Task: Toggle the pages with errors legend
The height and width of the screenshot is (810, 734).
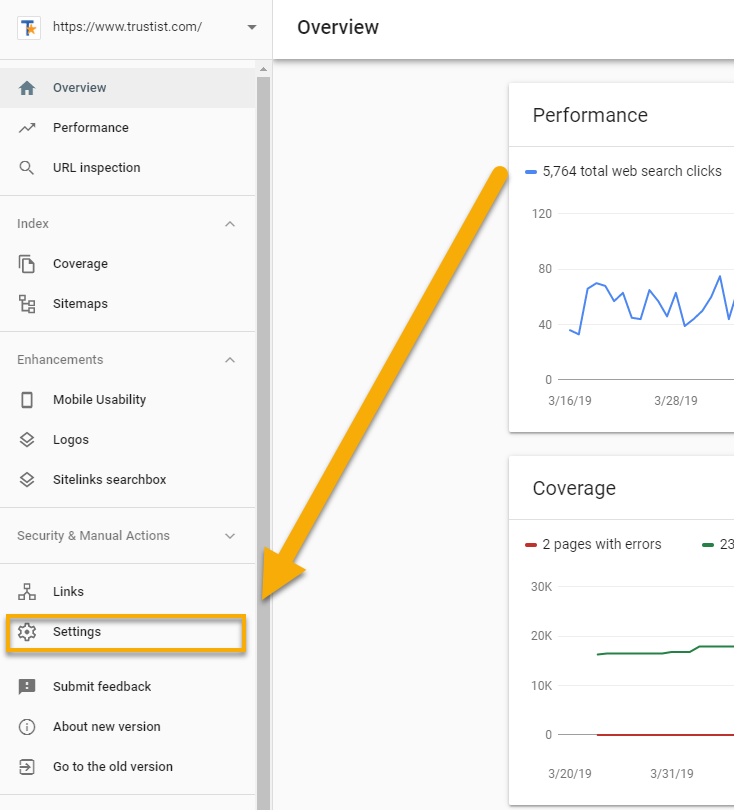Action: coord(594,544)
